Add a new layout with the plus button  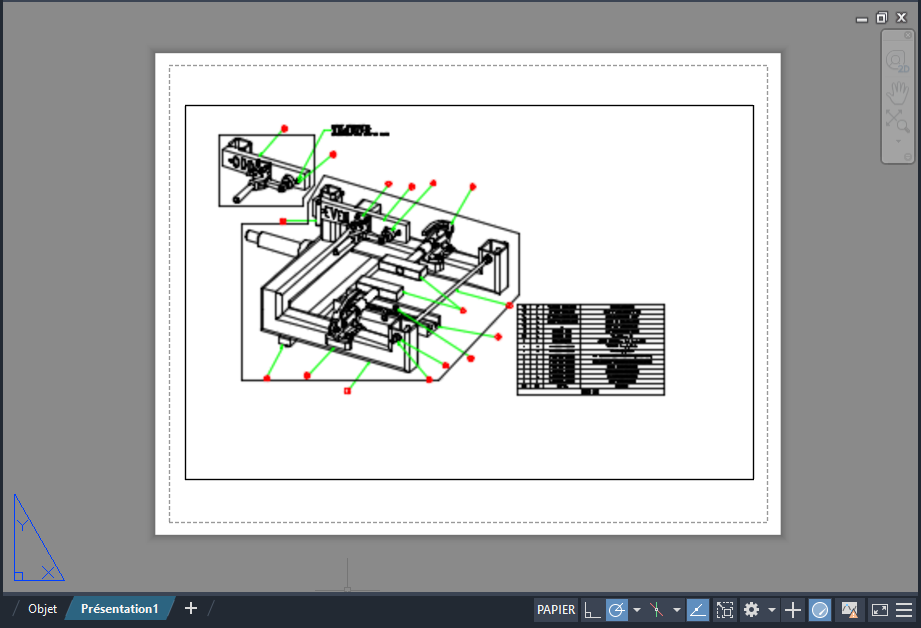[x=191, y=609]
